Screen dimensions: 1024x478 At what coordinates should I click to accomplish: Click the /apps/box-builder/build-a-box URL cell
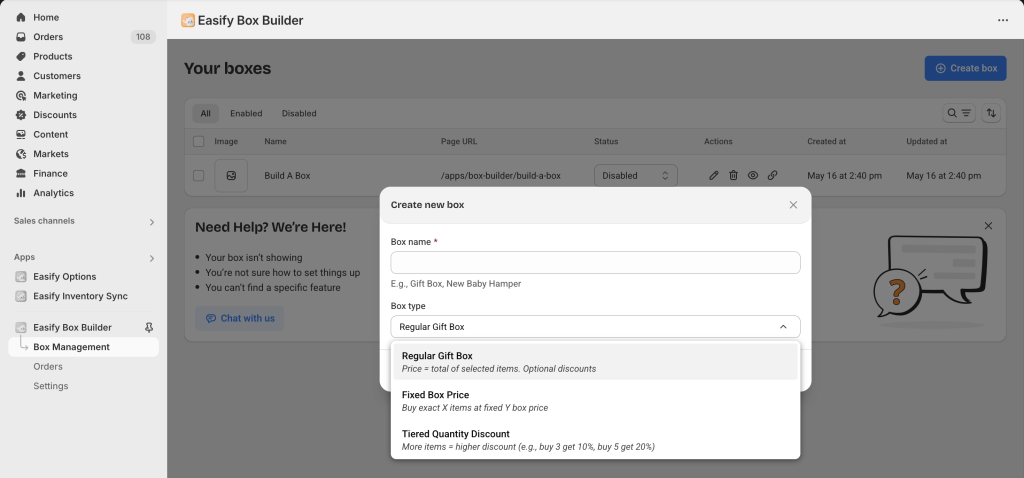[x=501, y=176]
